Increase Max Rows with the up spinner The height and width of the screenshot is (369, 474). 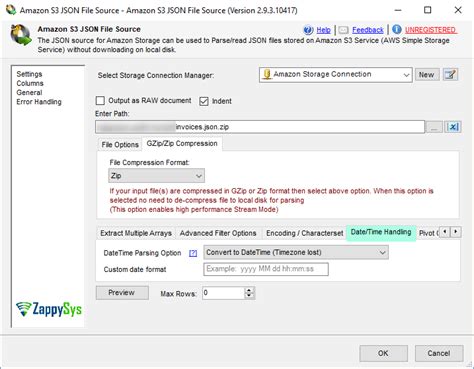[249, 290]
